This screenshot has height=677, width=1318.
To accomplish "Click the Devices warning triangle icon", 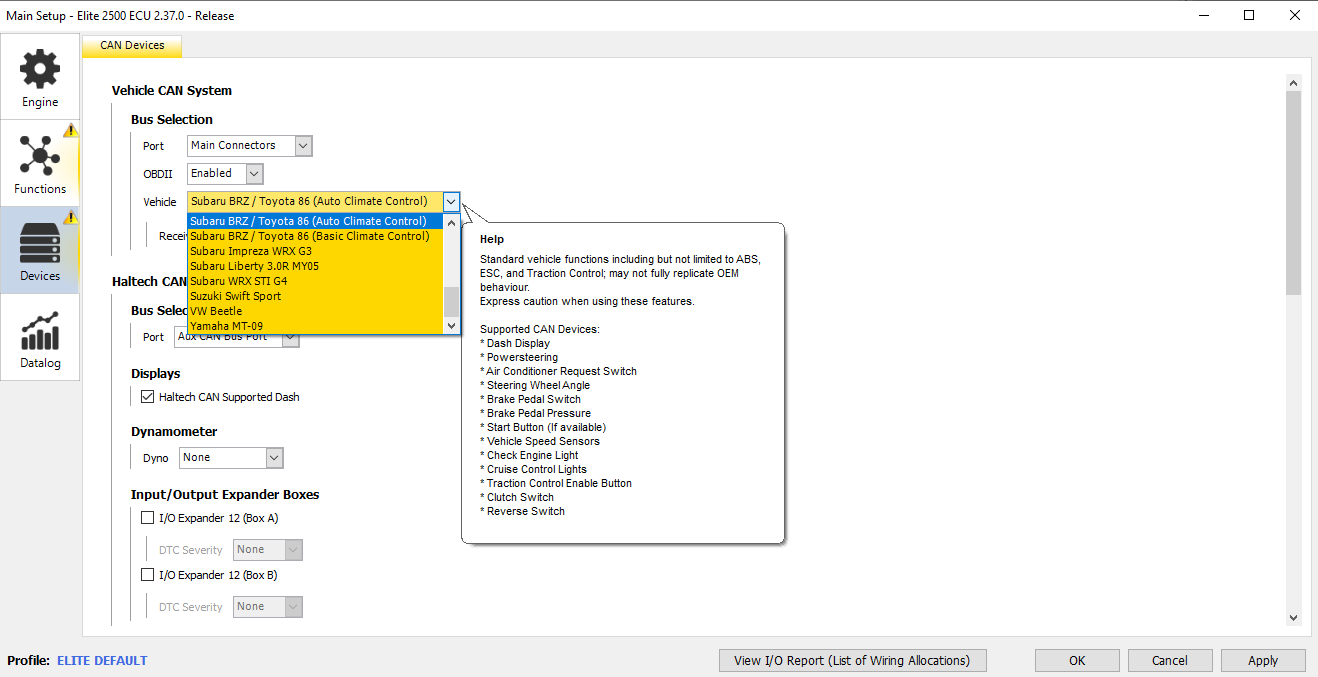I will click(x=70, y=217).
